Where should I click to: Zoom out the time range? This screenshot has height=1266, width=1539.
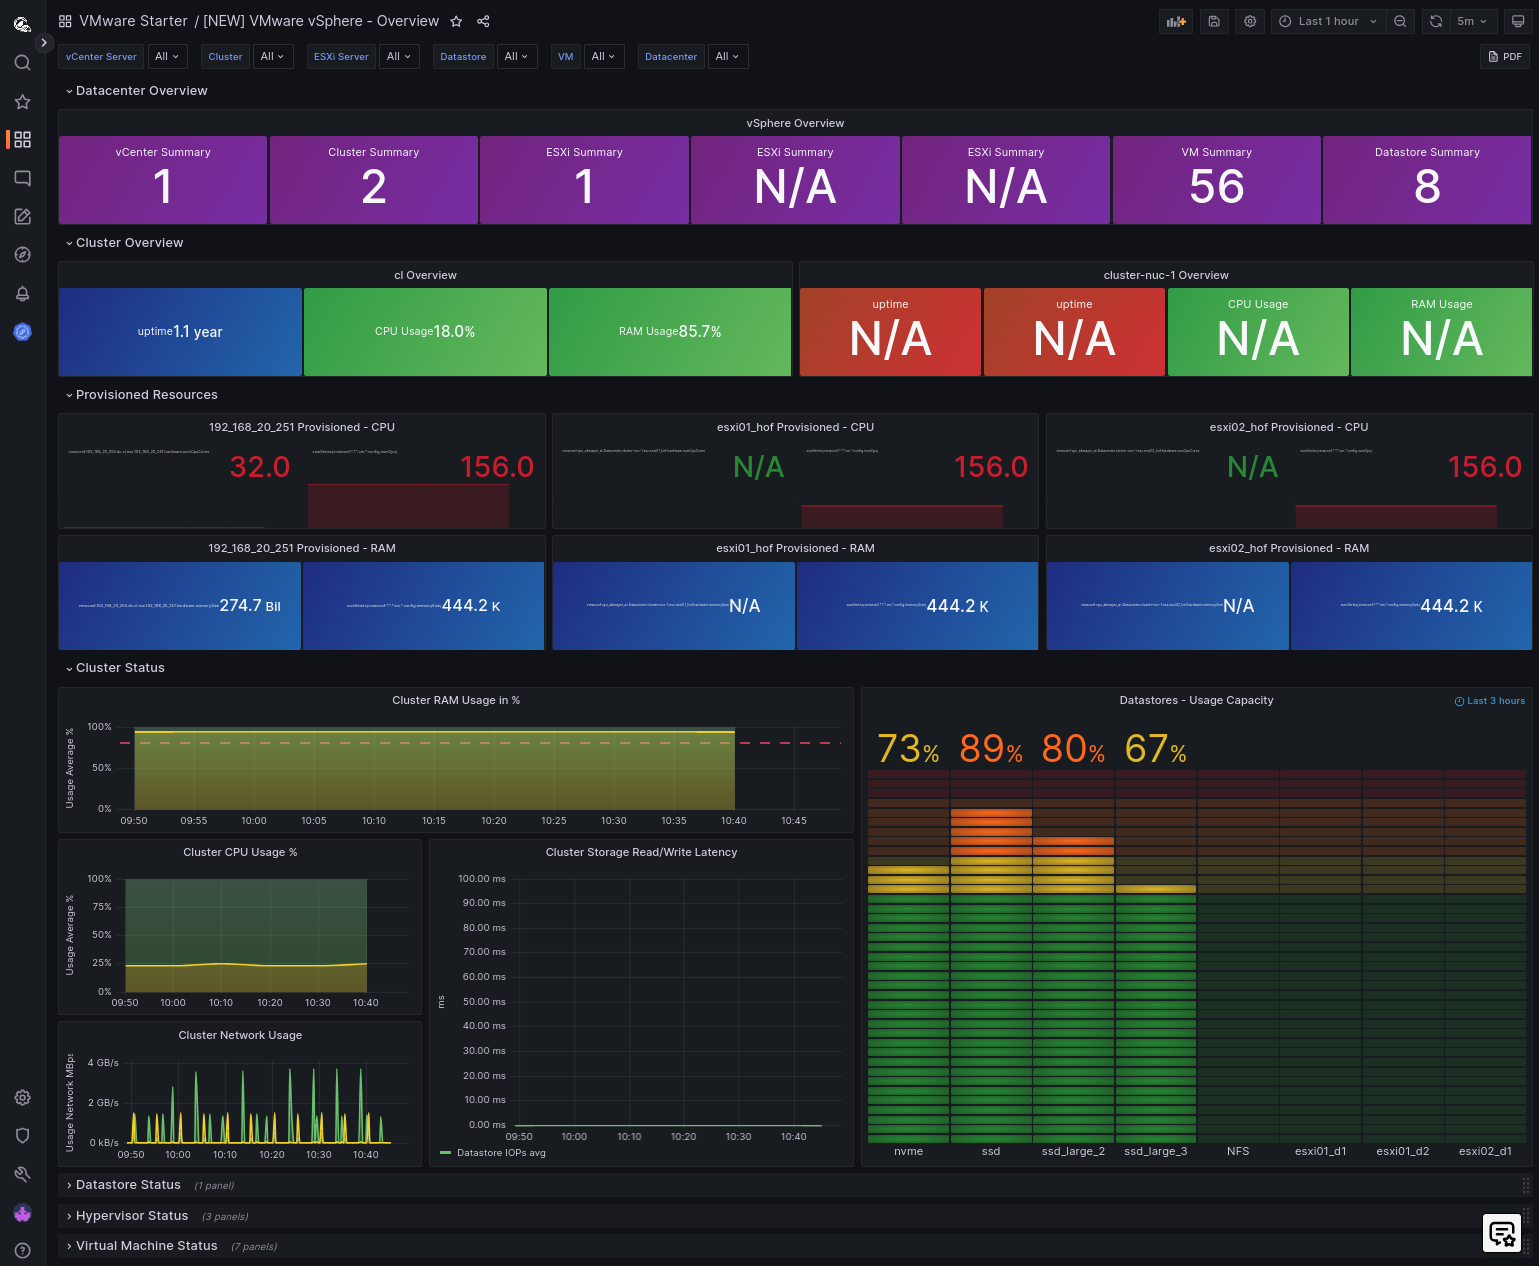[1400, 21]
